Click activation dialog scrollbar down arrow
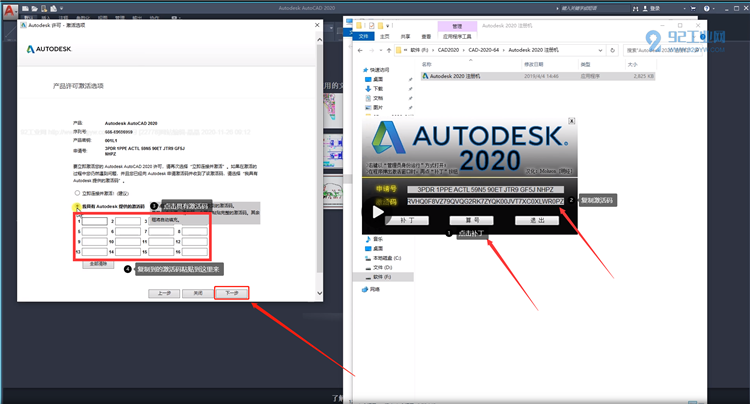750x404 pixels. tap(320, 293)
